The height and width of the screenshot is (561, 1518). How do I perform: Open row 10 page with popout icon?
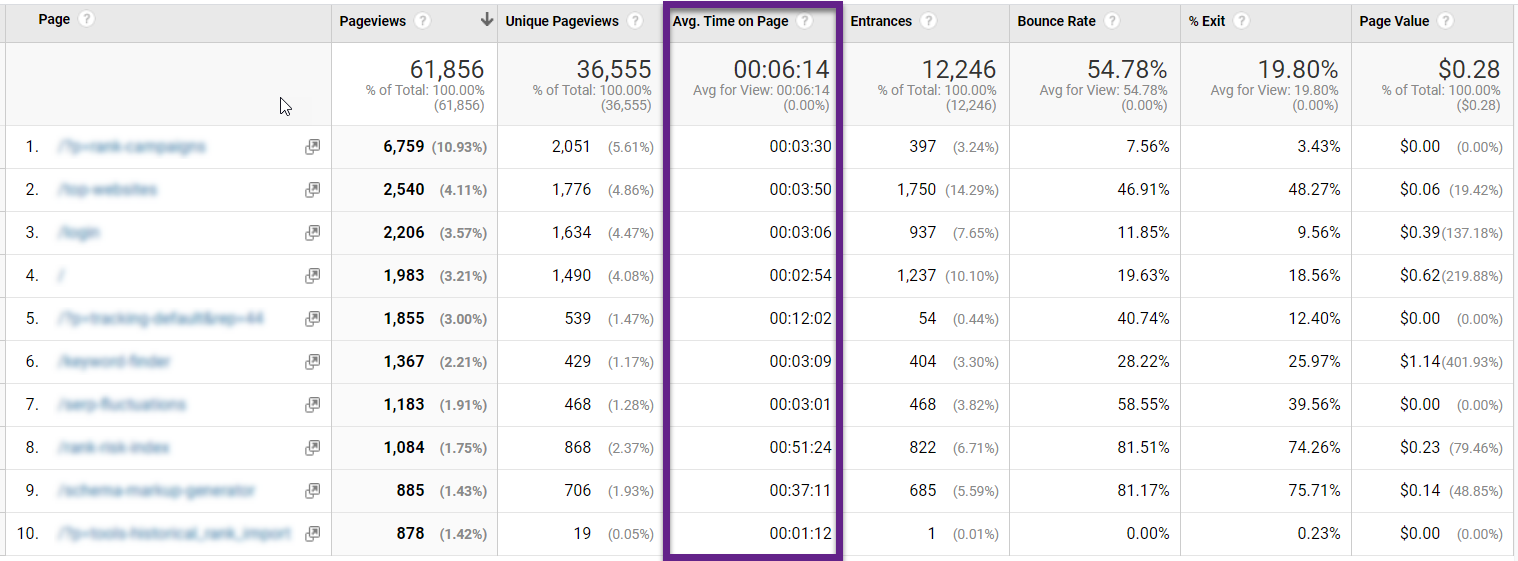click(313, 534)
